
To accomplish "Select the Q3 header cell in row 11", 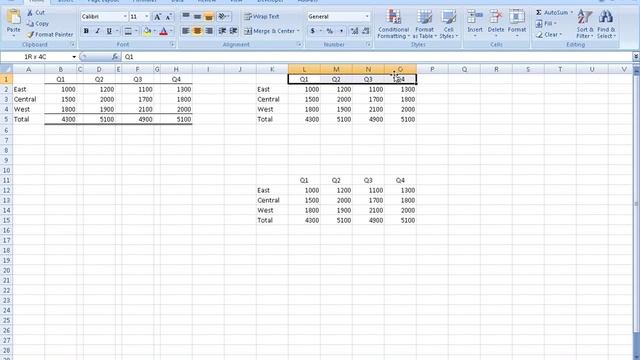I will [368, 180].
